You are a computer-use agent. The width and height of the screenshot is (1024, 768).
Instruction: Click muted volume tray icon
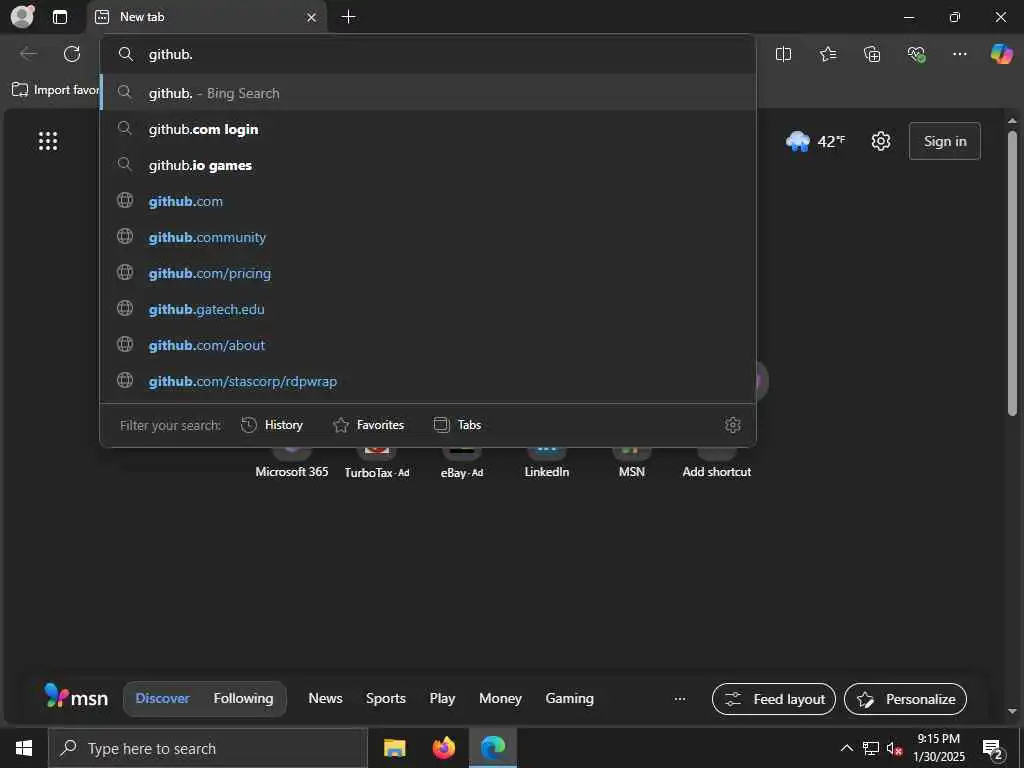pyautogui.click(x=894, y=748)
